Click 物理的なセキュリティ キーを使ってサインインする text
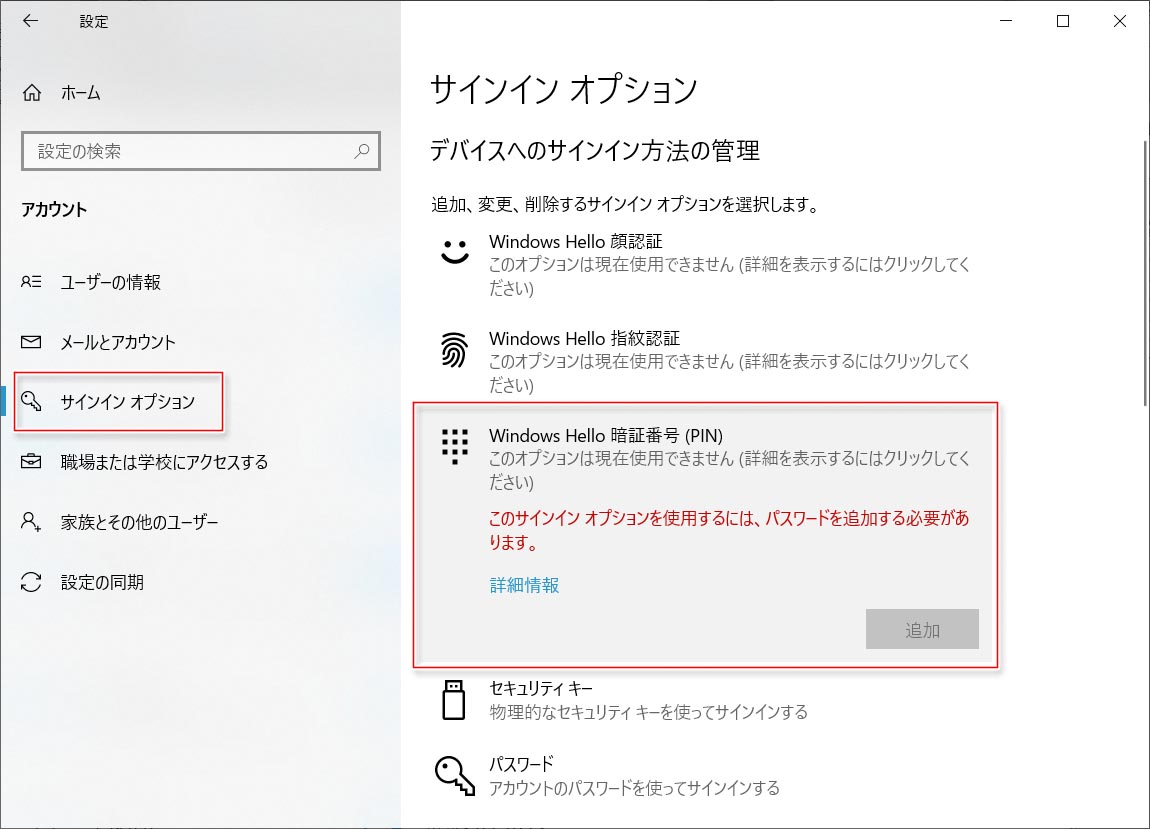Viewport: 1150px width, 829px height. pos(648,712)
